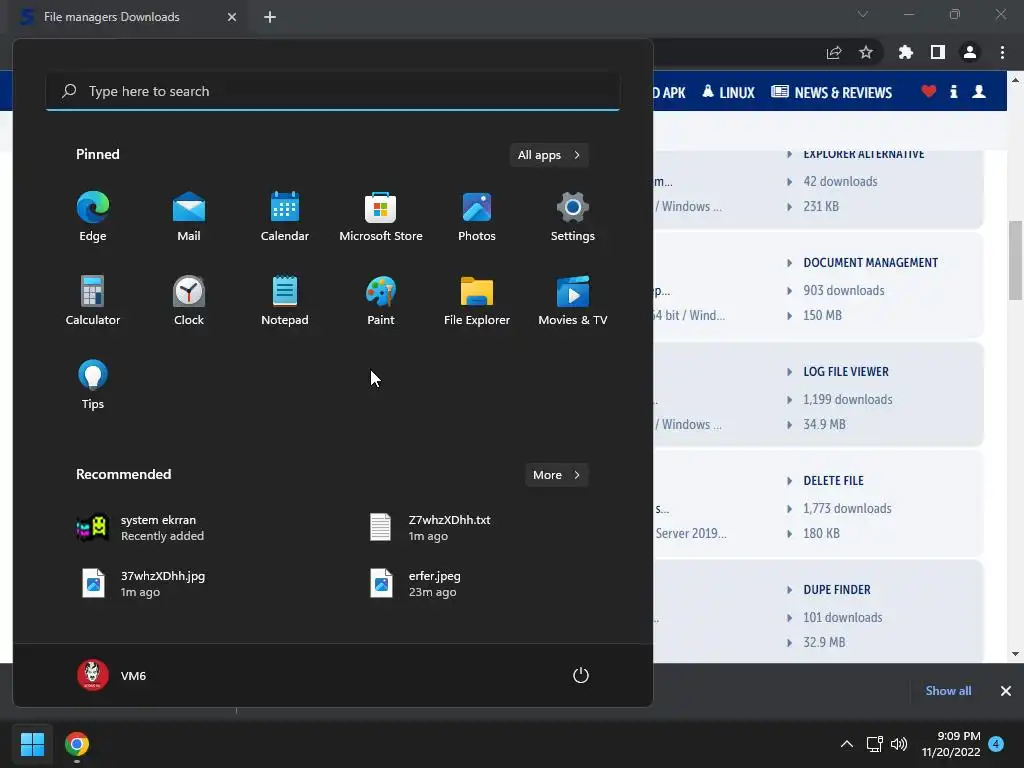Click the red heart icon on site
The width and height of the screenshot is (1024, 768).
[x=929, y=91]
